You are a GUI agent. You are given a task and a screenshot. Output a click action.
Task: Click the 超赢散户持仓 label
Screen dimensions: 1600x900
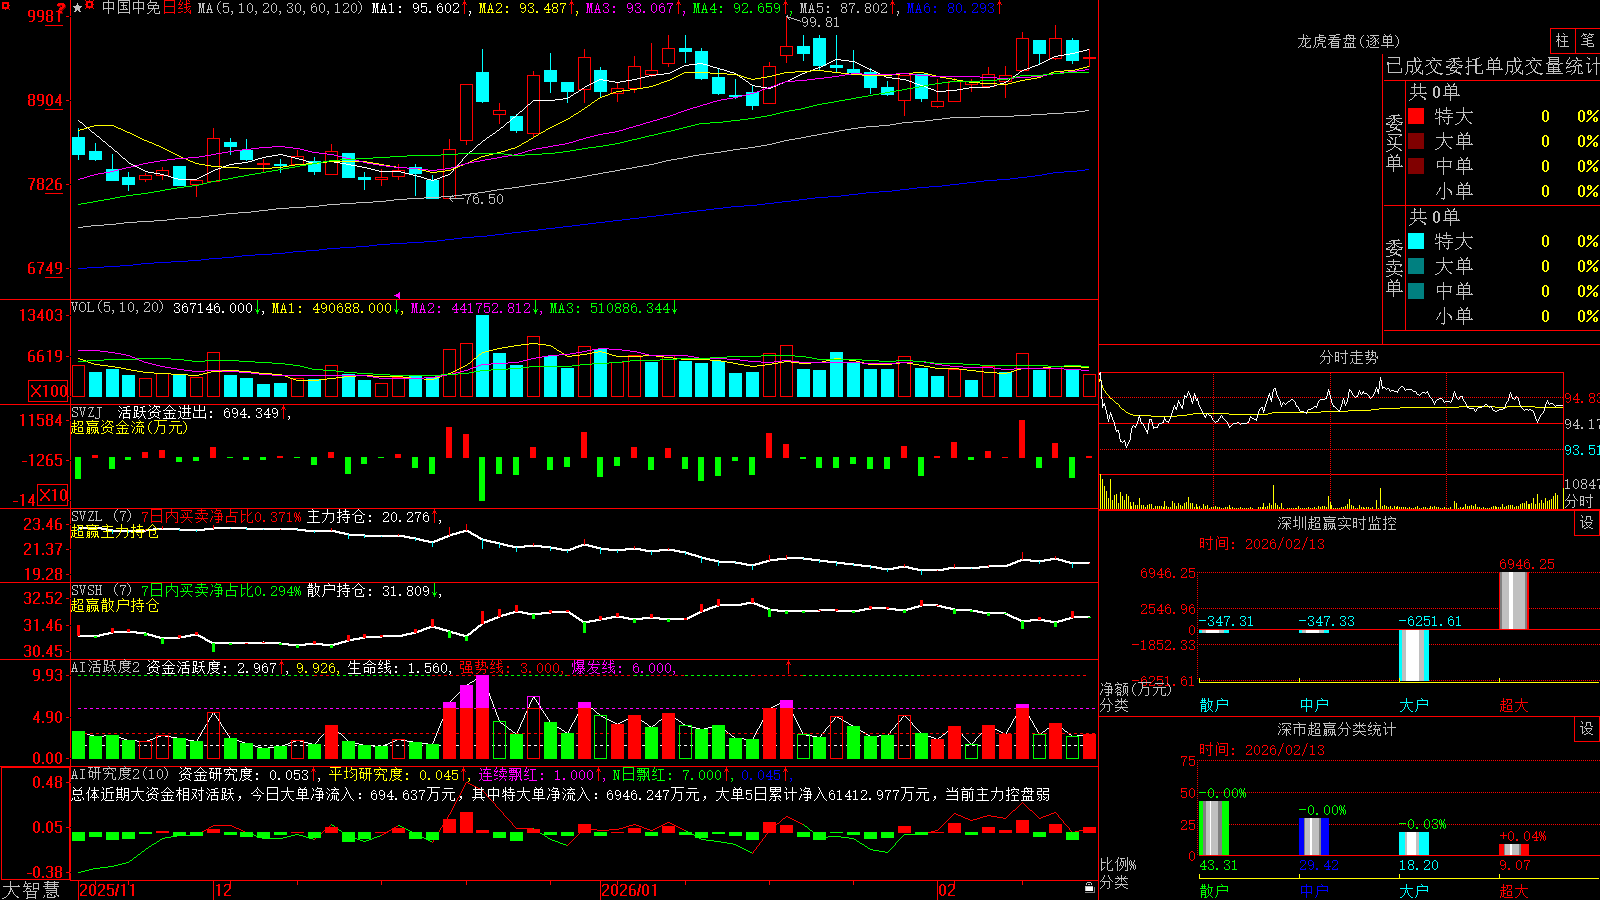coord(115,606)
